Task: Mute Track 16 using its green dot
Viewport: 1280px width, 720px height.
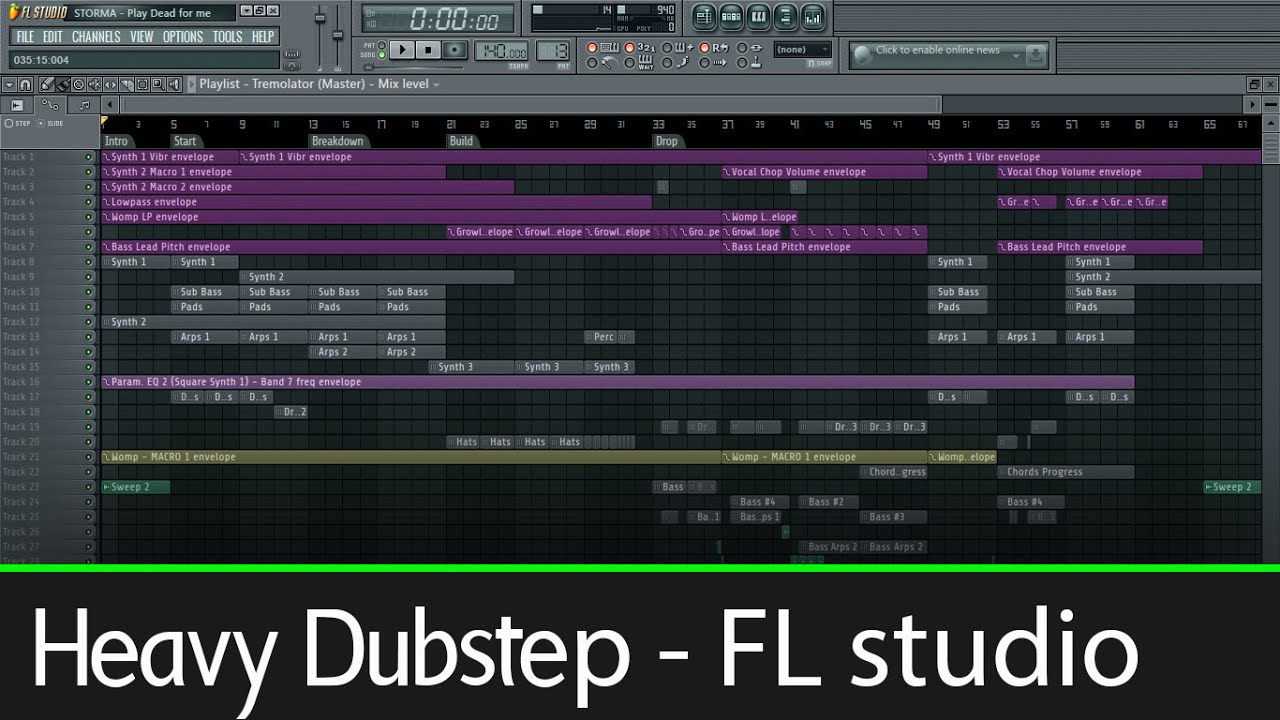Action: click(x=88, y=382)
